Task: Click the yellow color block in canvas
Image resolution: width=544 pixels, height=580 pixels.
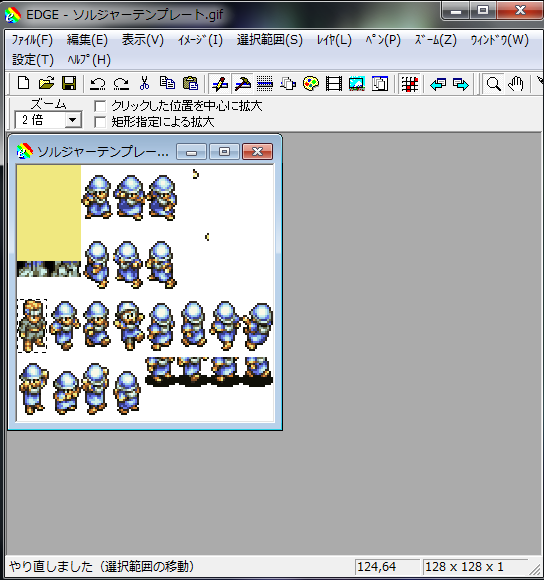Action: click(49, 213)
